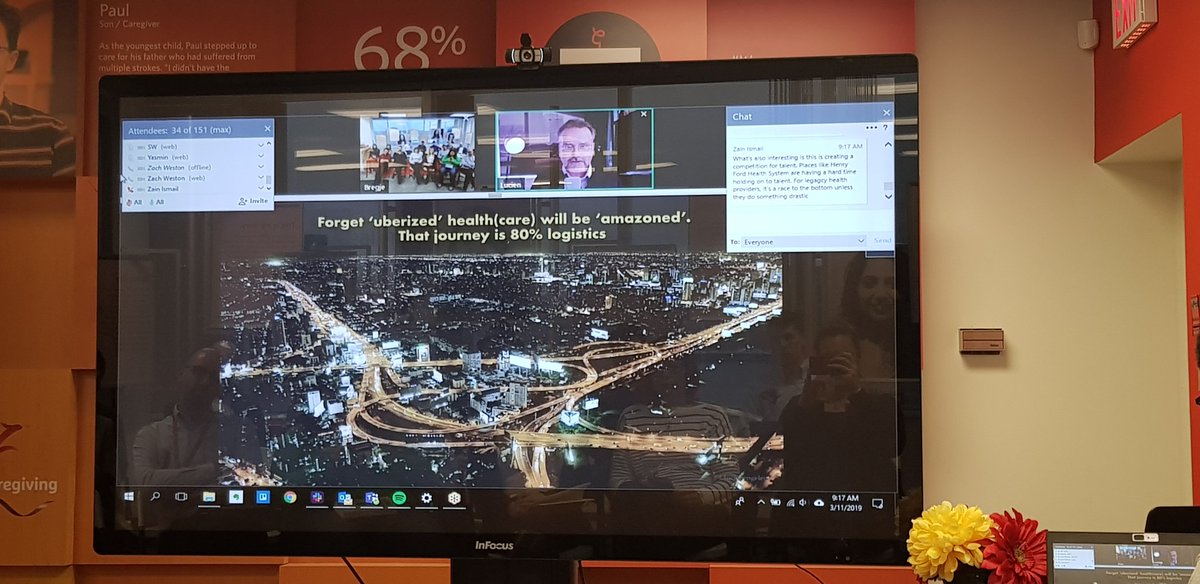Open taskbar search magnifier
Screen dimensions: 1200x584
(x=155, y=495)
